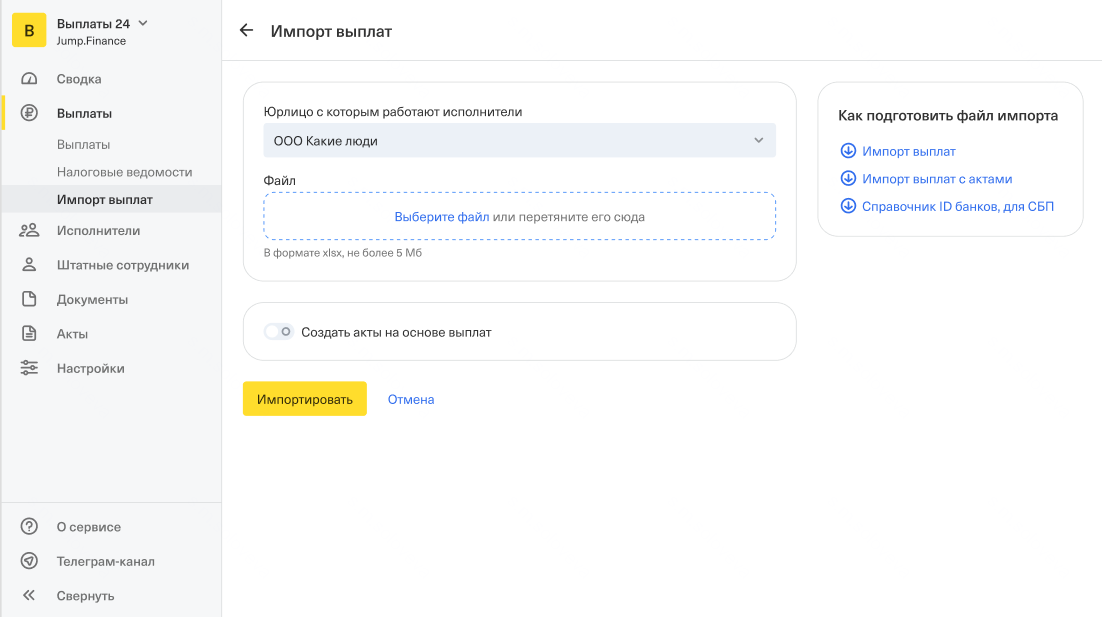Click the Акты document icon

coord(29,334)
